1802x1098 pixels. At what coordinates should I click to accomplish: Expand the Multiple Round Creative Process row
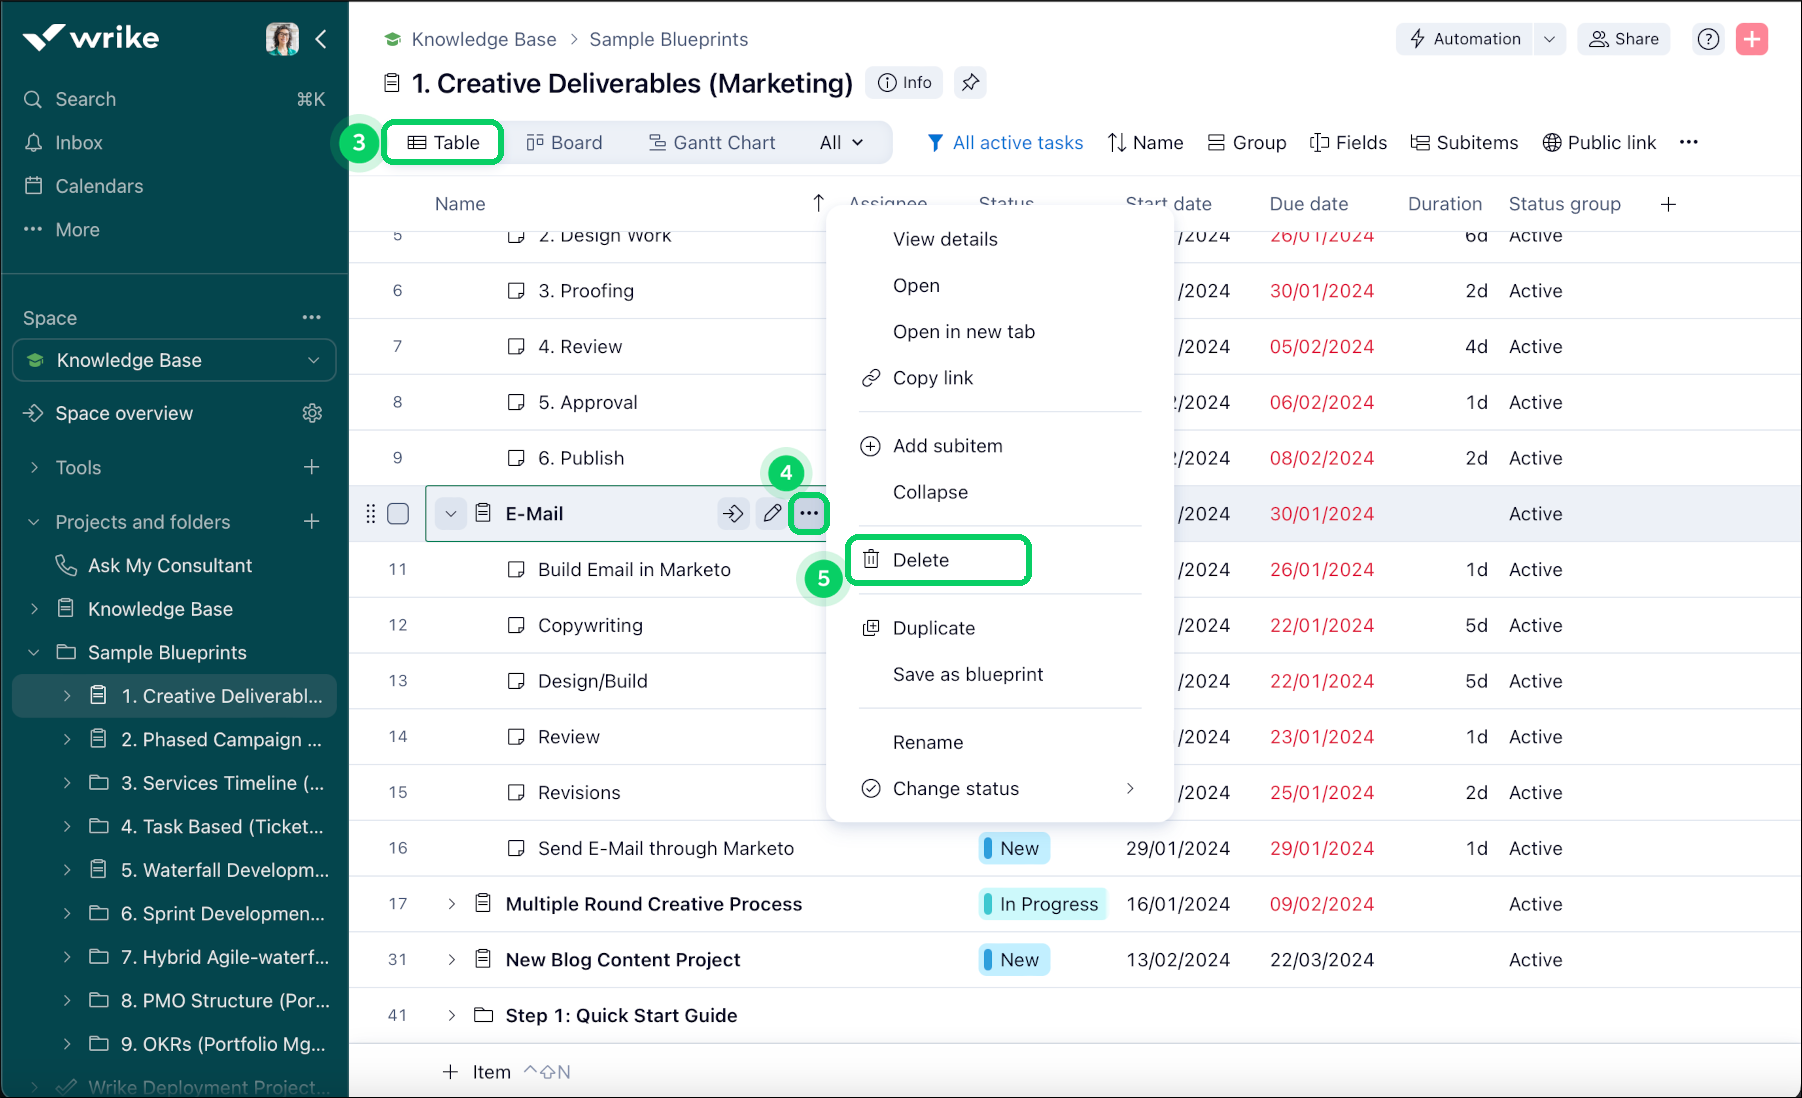pyautogui.click(x=451, y=904)
